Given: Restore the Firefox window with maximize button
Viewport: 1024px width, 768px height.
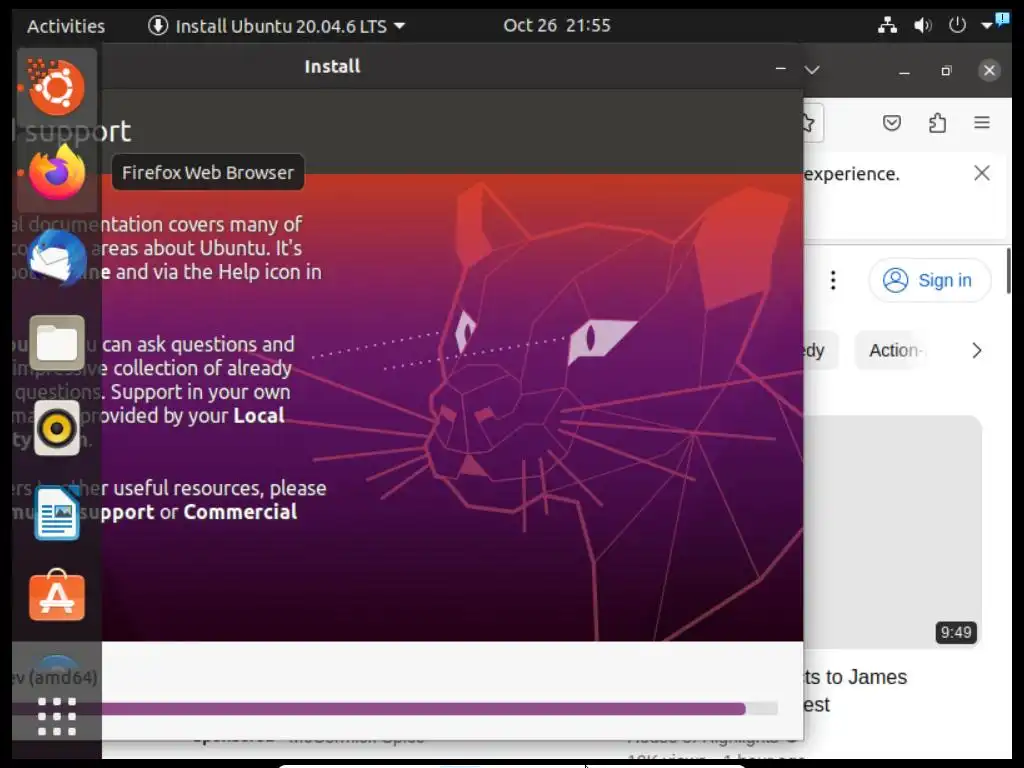Looking at the screenshot, I should click(x=946, y=71).
